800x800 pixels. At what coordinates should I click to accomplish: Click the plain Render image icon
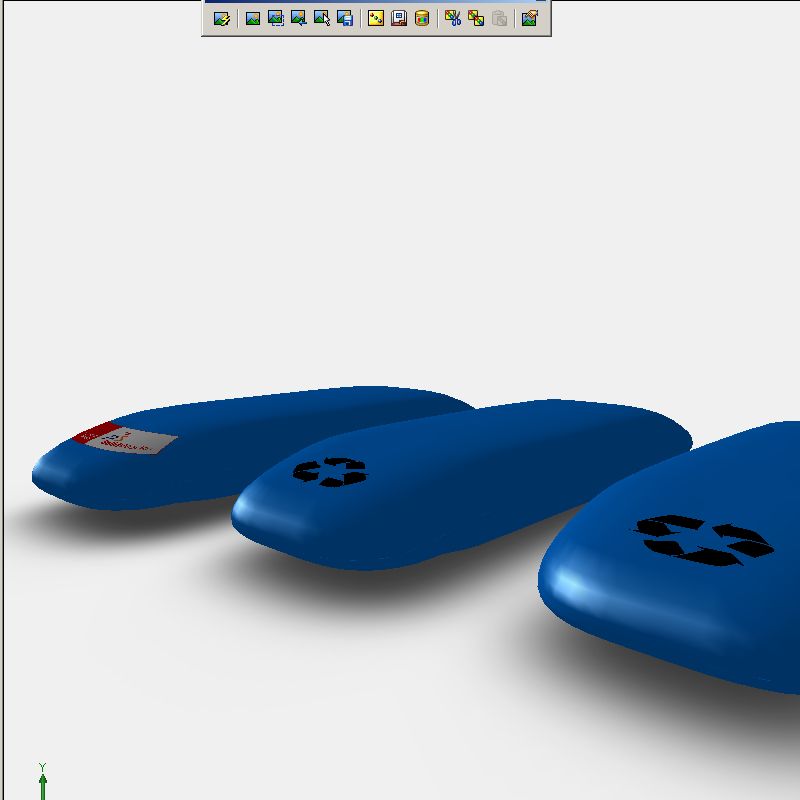(x=253, y=19)
